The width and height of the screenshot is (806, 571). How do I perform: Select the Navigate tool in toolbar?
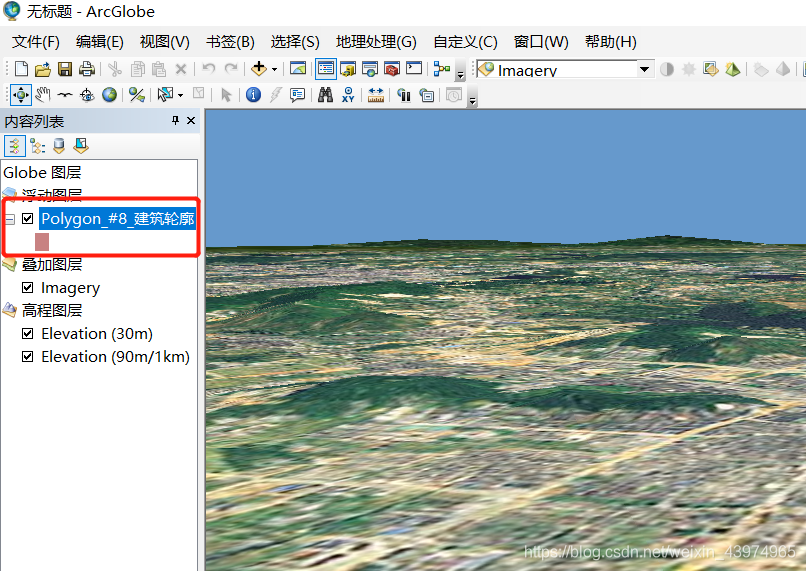[21, 95]
